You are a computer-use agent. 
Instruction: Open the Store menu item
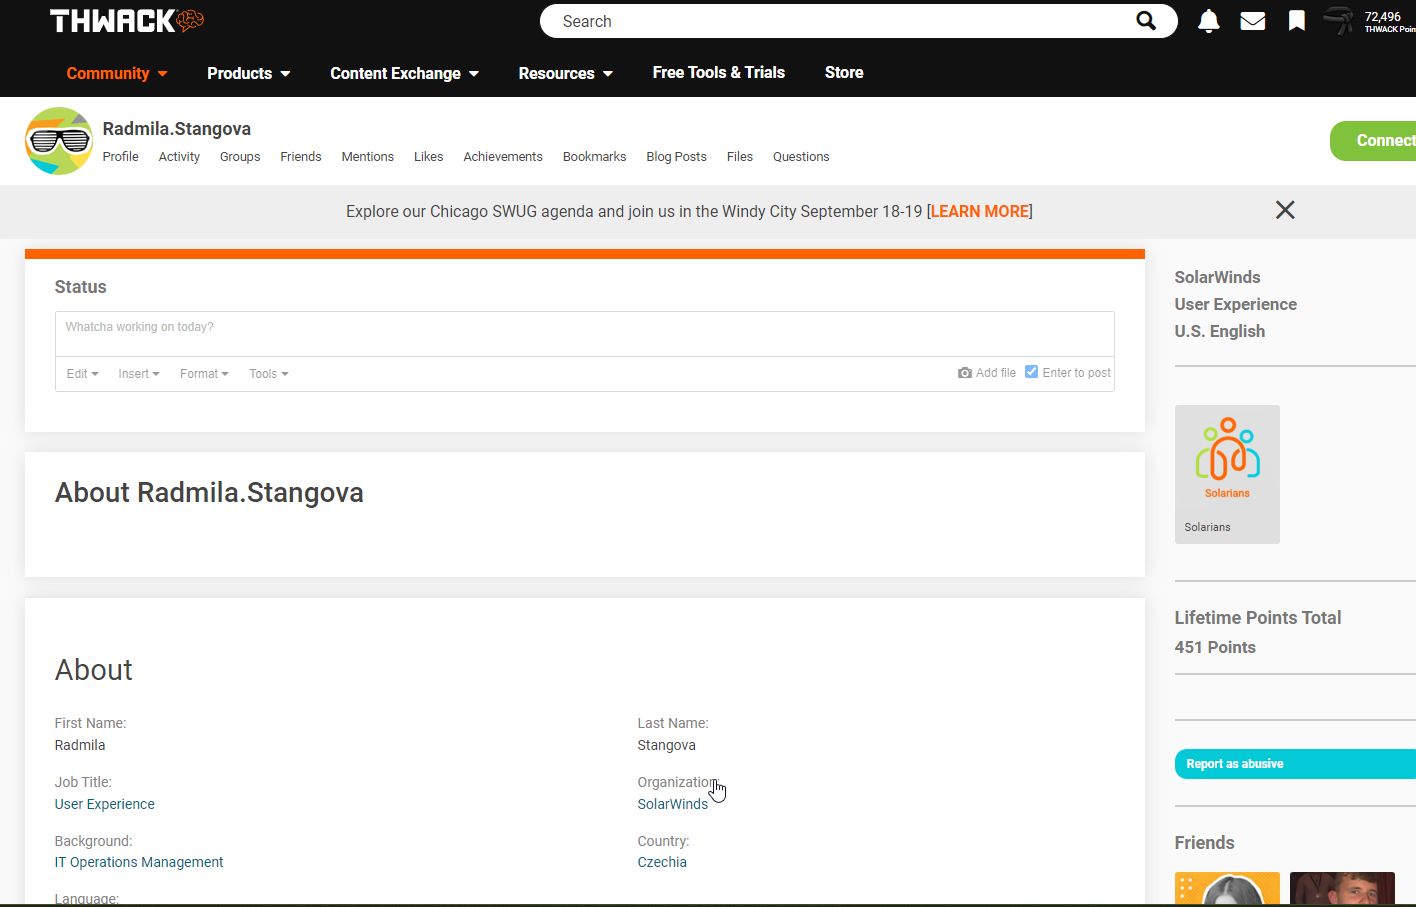click(x=844, y=72)
